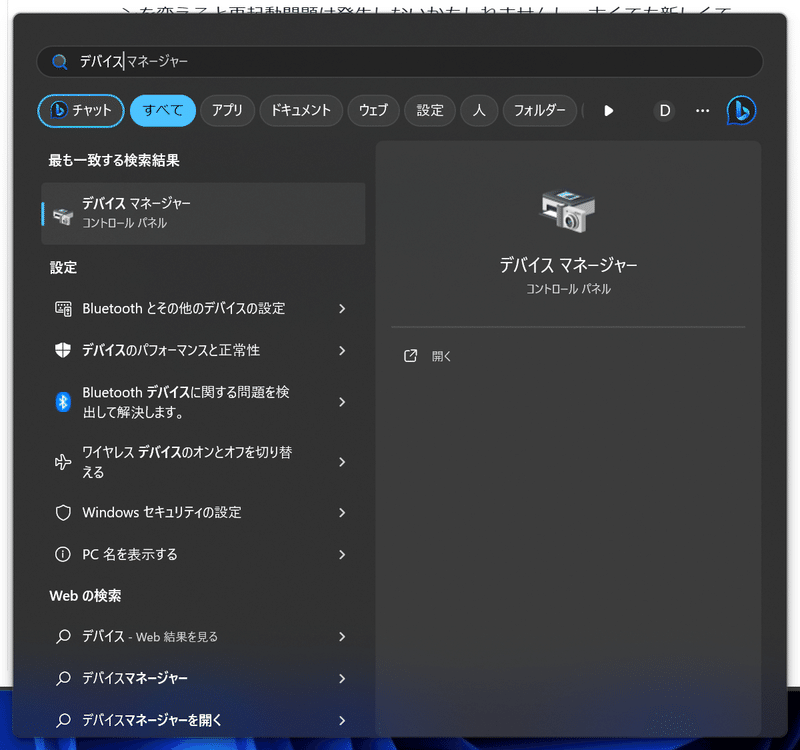Click the Bing logo at top right

coord(741,110)
